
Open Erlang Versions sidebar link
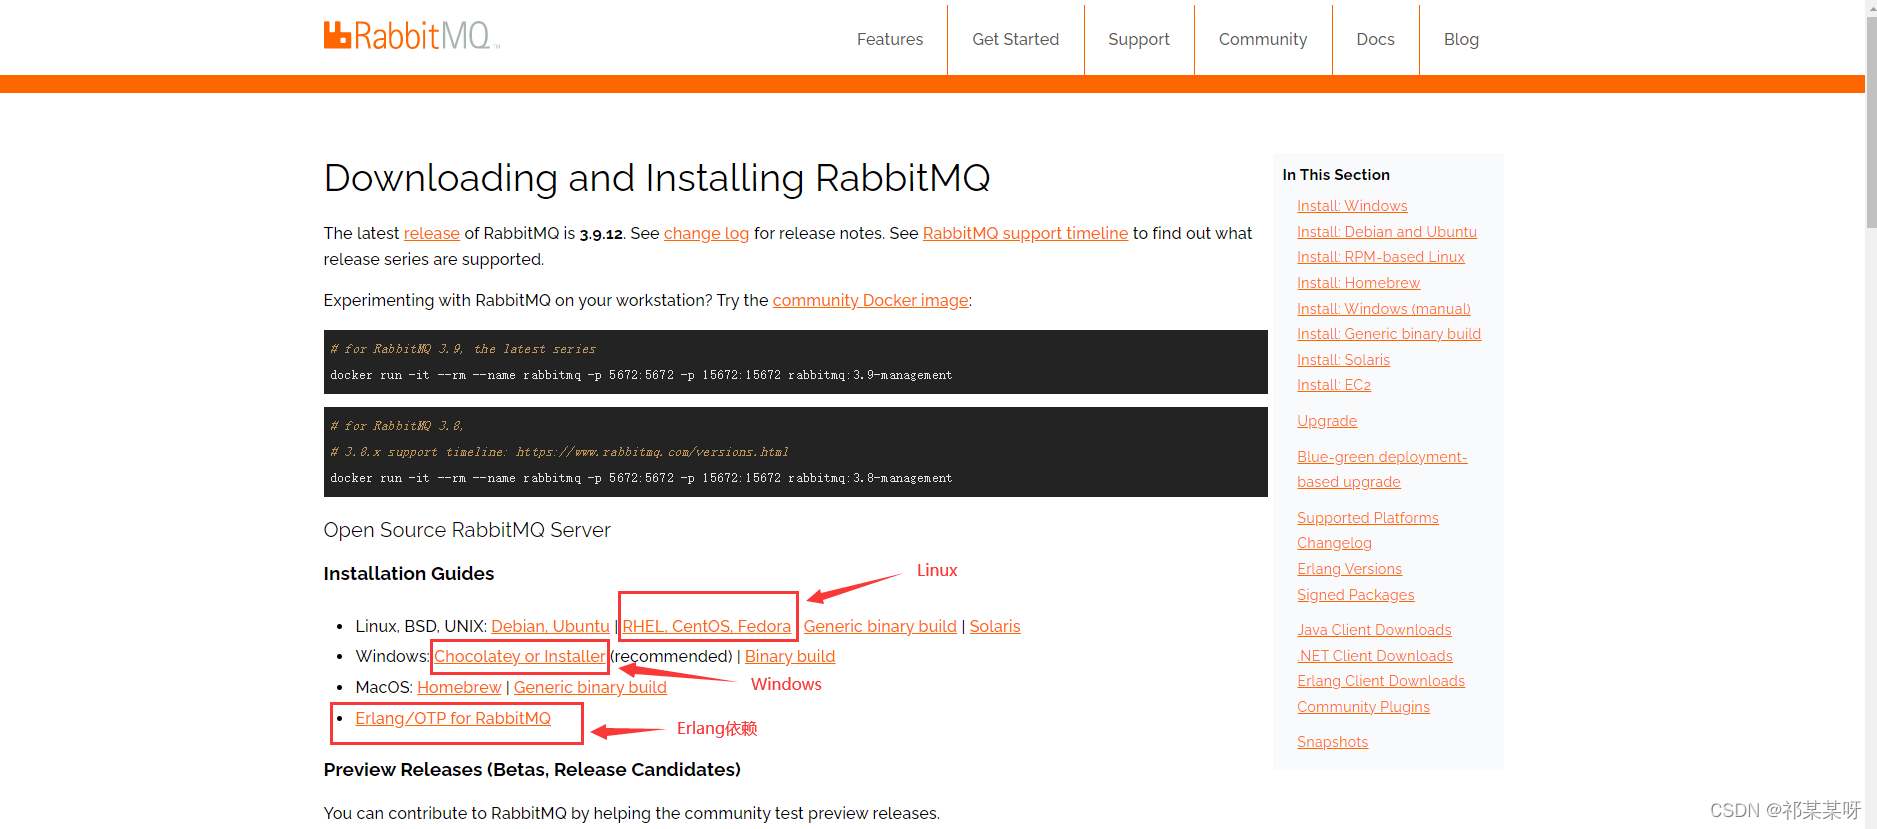pos(1349,569)
